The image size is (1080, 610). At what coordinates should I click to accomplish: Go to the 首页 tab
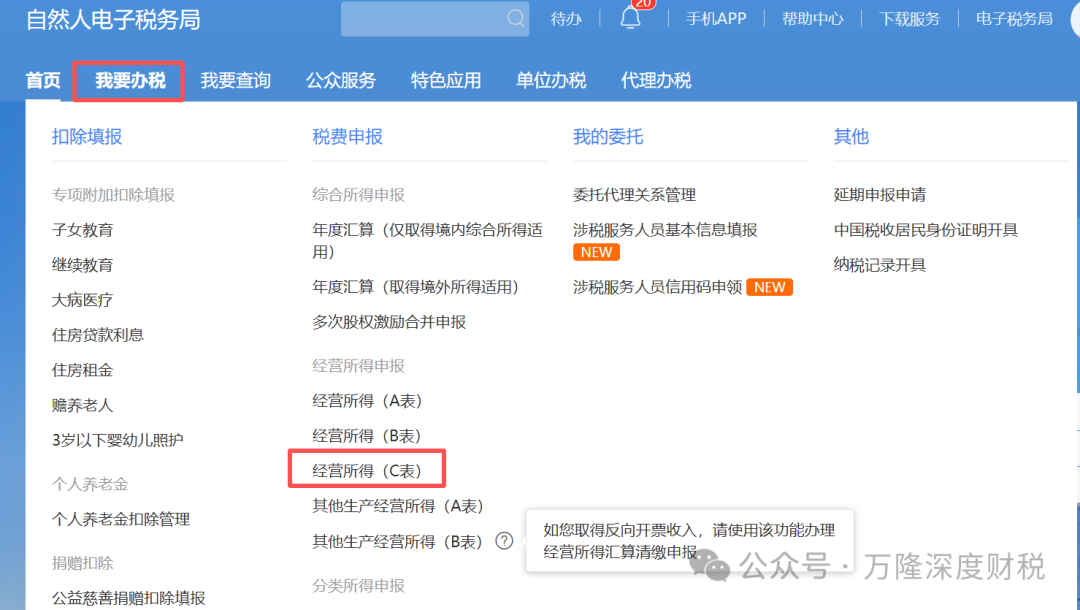point(43,80)
